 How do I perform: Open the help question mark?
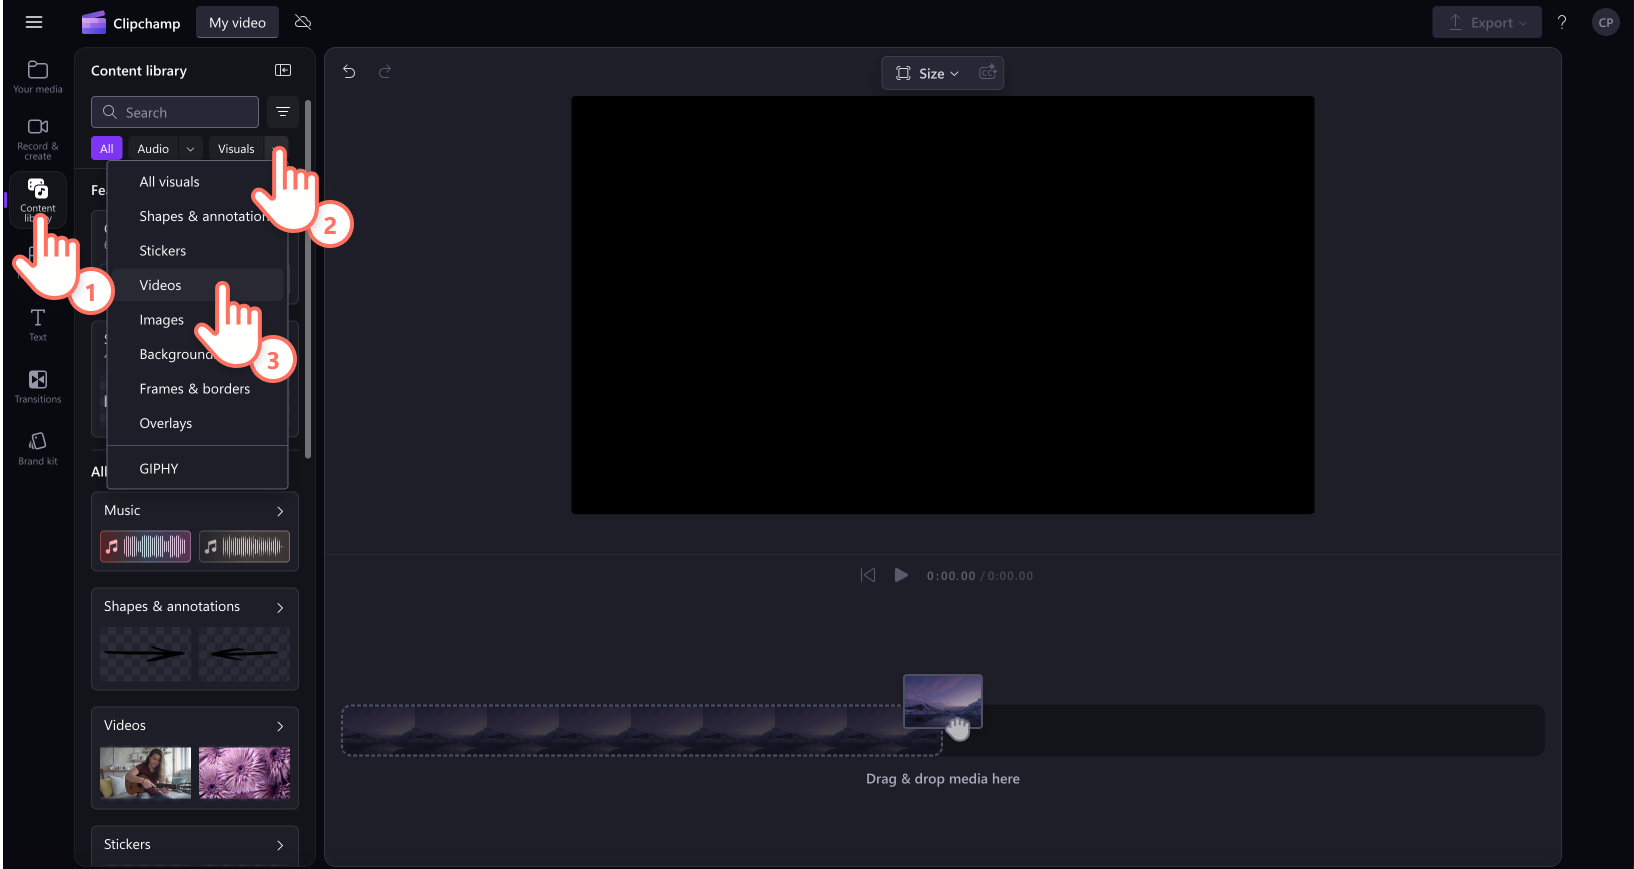tap(1562, 22)
